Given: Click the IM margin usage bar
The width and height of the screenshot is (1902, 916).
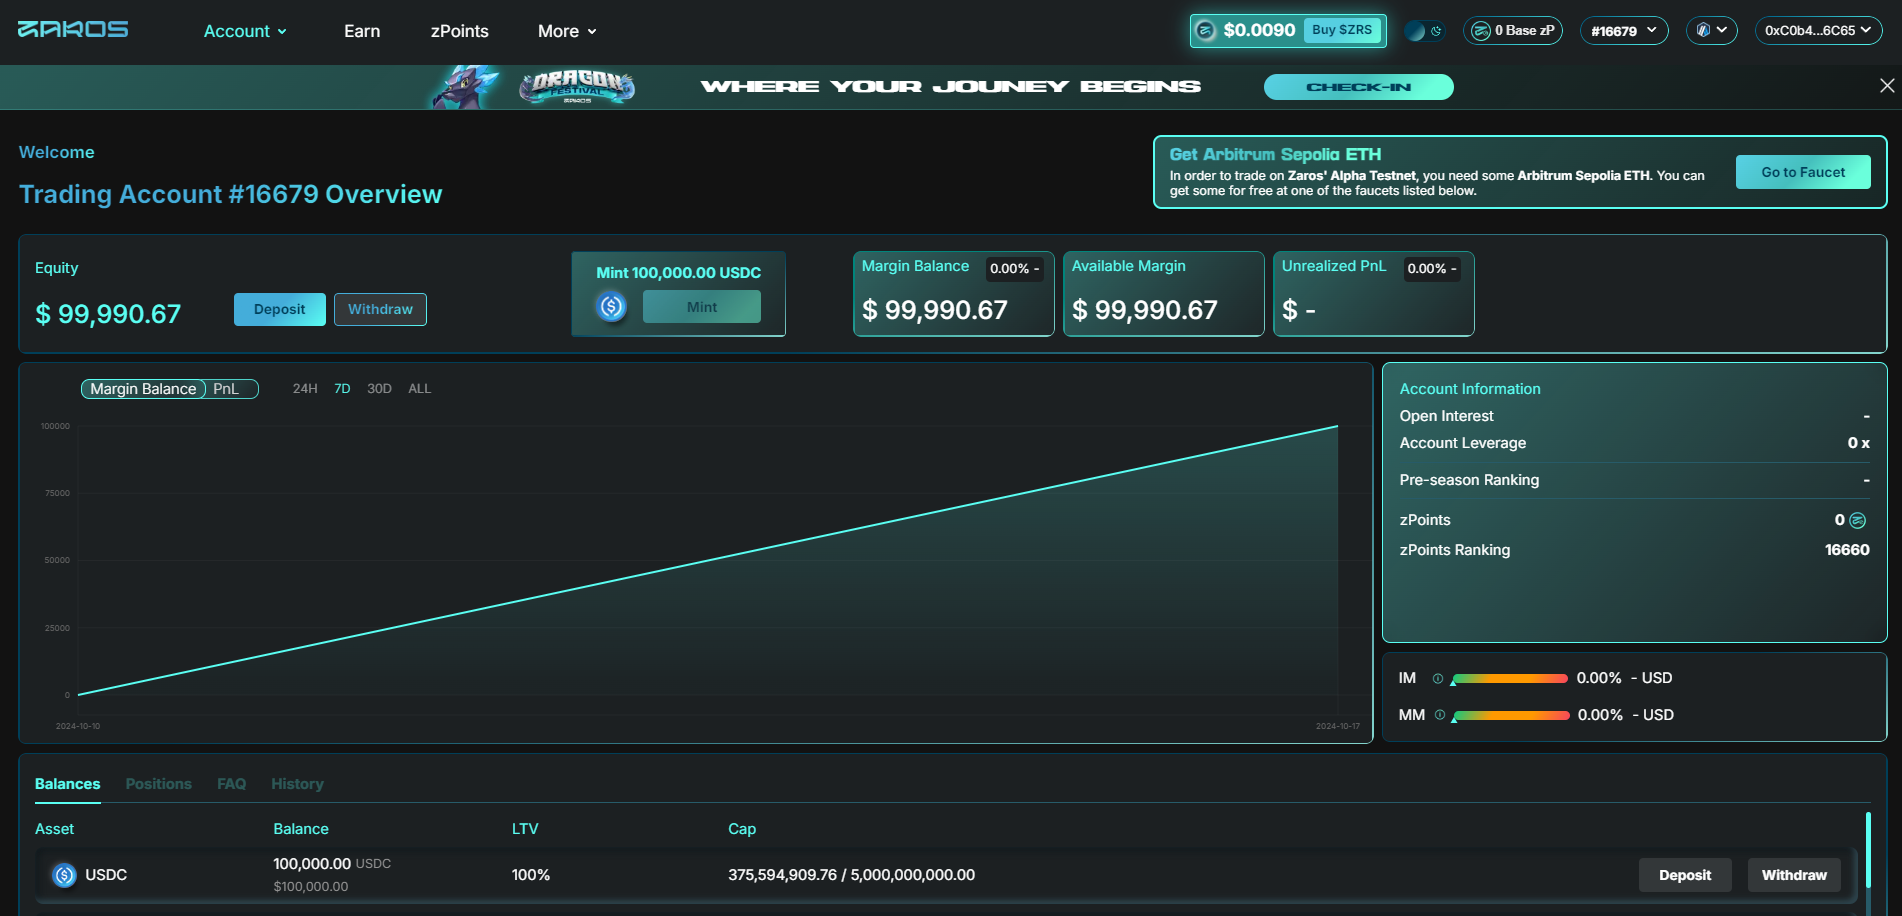Looking at the screenshot, I should click(x=1509, y=679).
